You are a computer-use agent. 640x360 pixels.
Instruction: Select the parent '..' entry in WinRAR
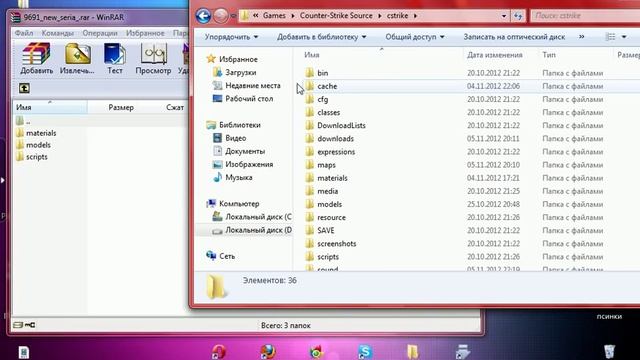23,121
